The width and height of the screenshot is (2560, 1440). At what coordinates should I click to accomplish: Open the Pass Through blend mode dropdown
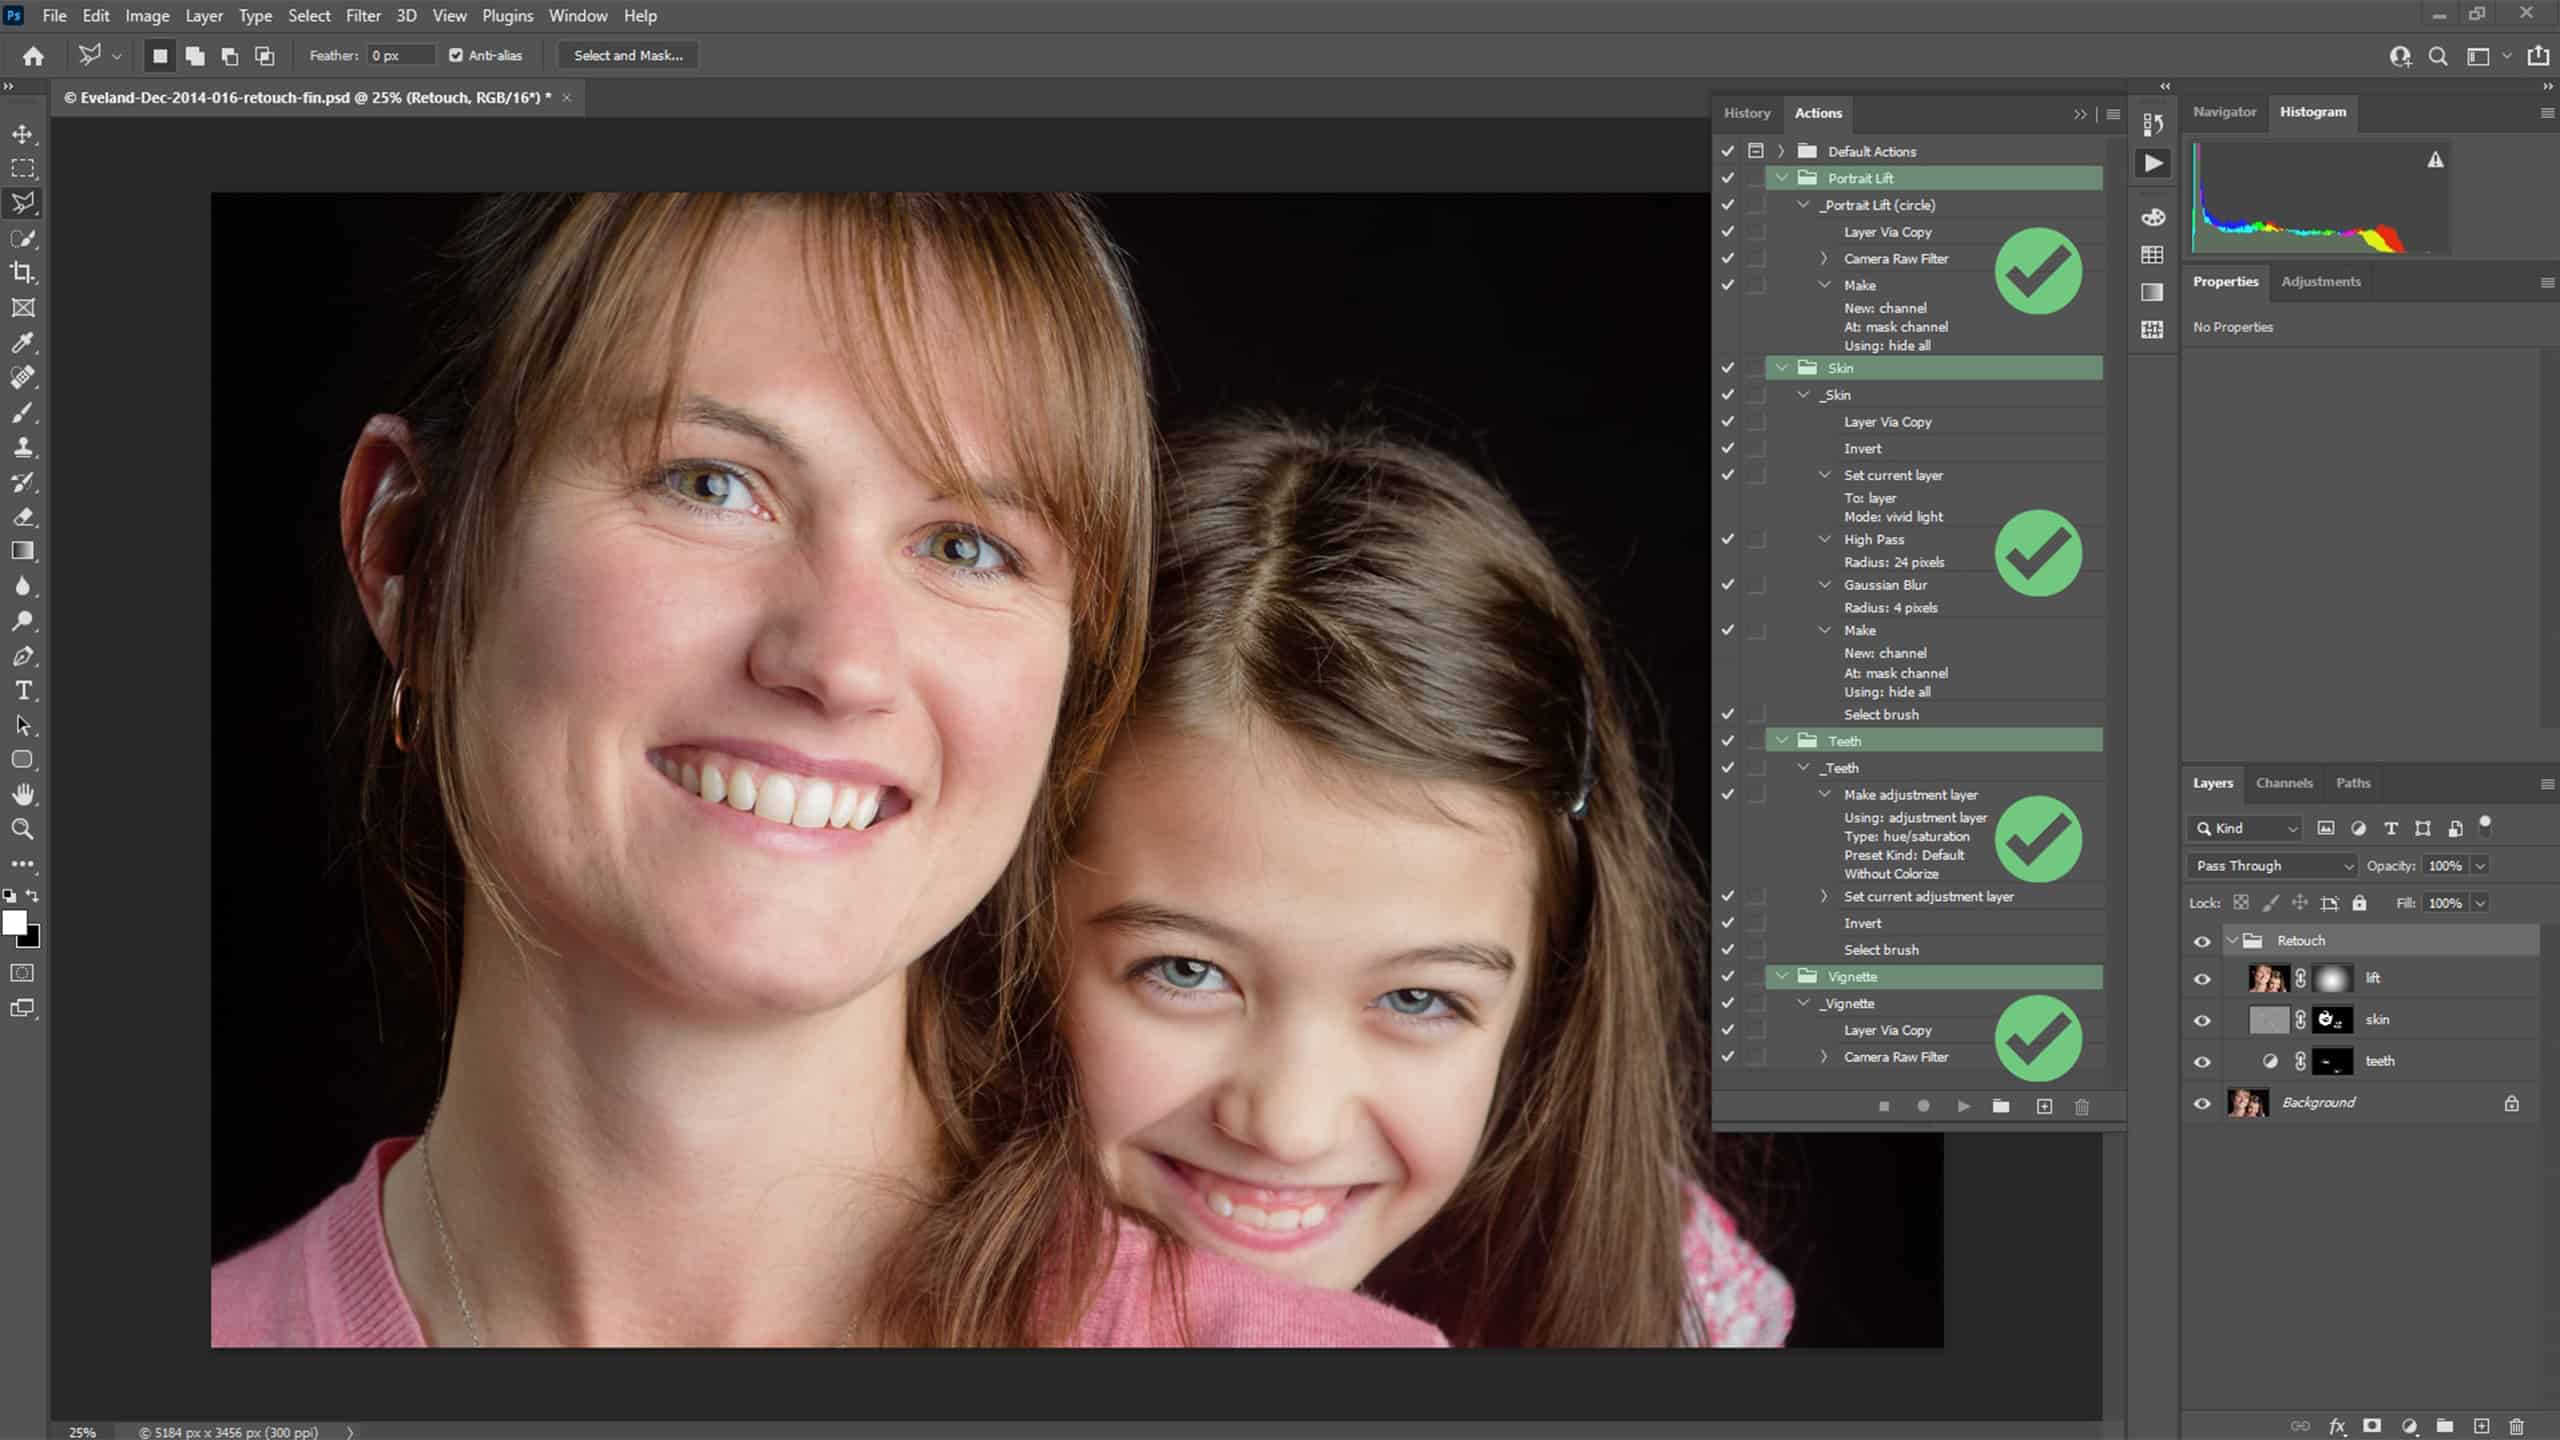click(2272, 866)
